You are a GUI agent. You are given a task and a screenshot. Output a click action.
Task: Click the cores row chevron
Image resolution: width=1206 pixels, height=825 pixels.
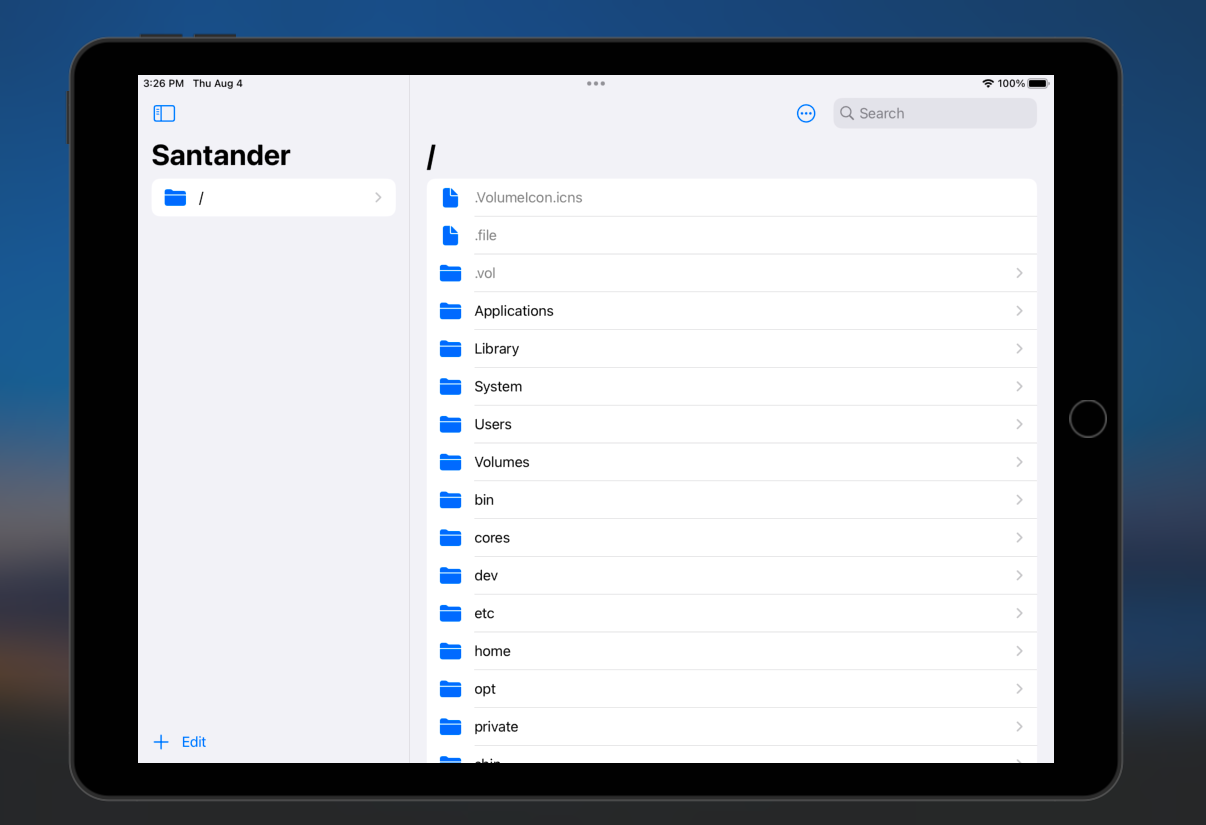[x=1019, y=538]
